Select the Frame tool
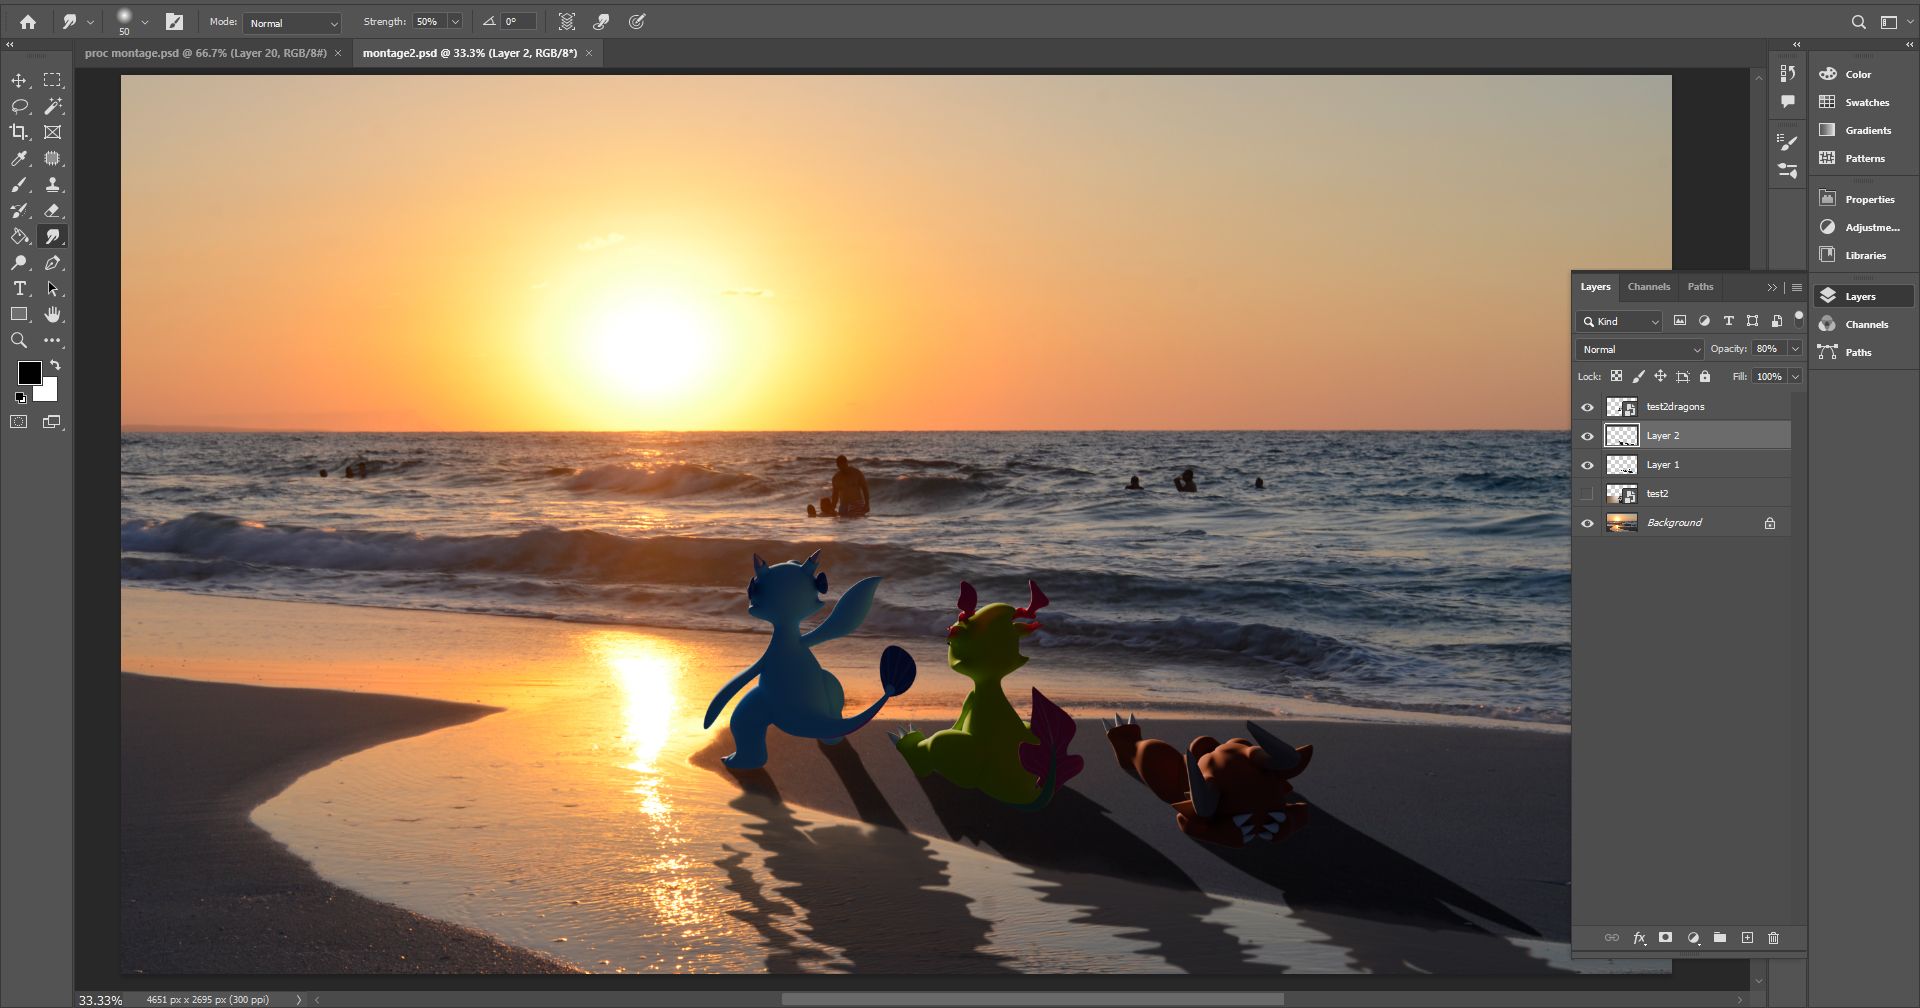Viewport: 1920px width, 1008px height. (x=52, y=132)
